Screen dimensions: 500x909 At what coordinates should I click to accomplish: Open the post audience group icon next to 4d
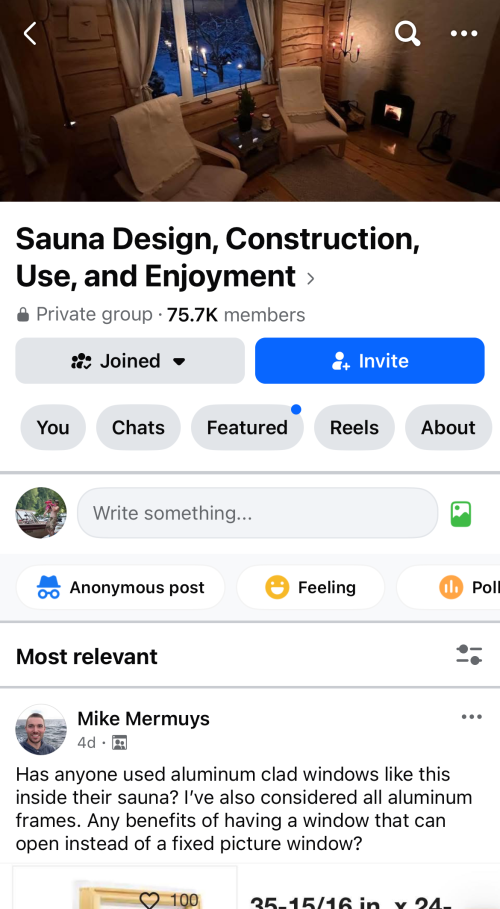pyautogui.click(x=119, y=743)
